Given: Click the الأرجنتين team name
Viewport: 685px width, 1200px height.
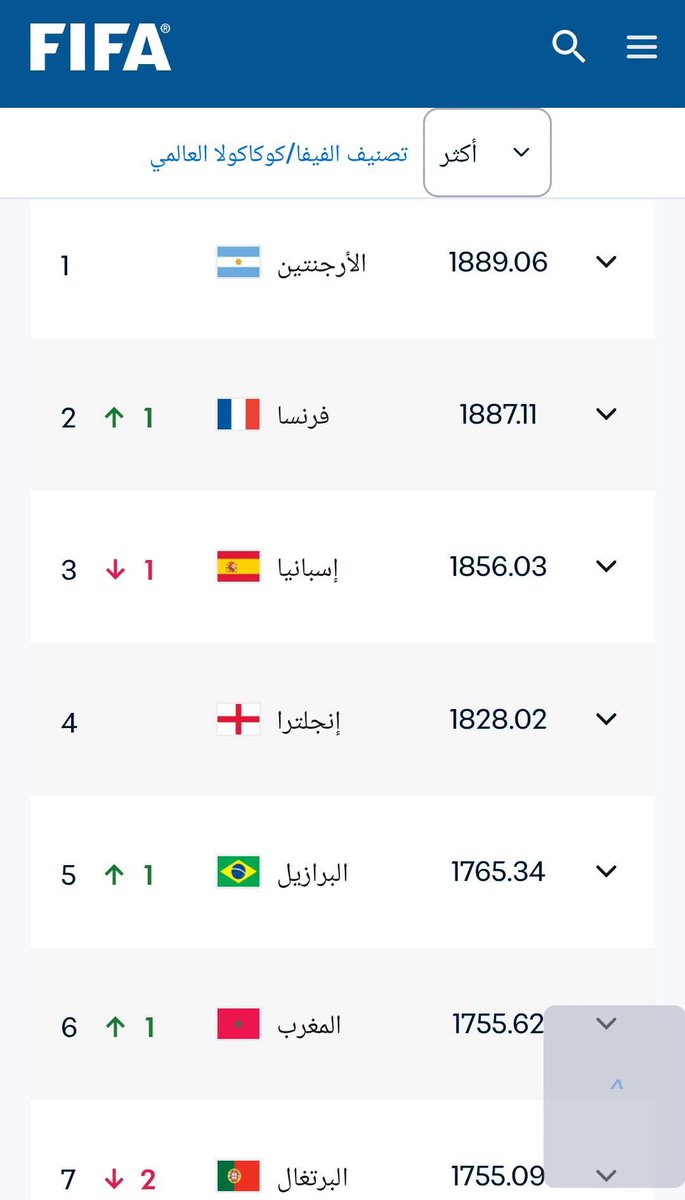Looking at the screenshot, I should pyautogui.click(x=322, y=264).
